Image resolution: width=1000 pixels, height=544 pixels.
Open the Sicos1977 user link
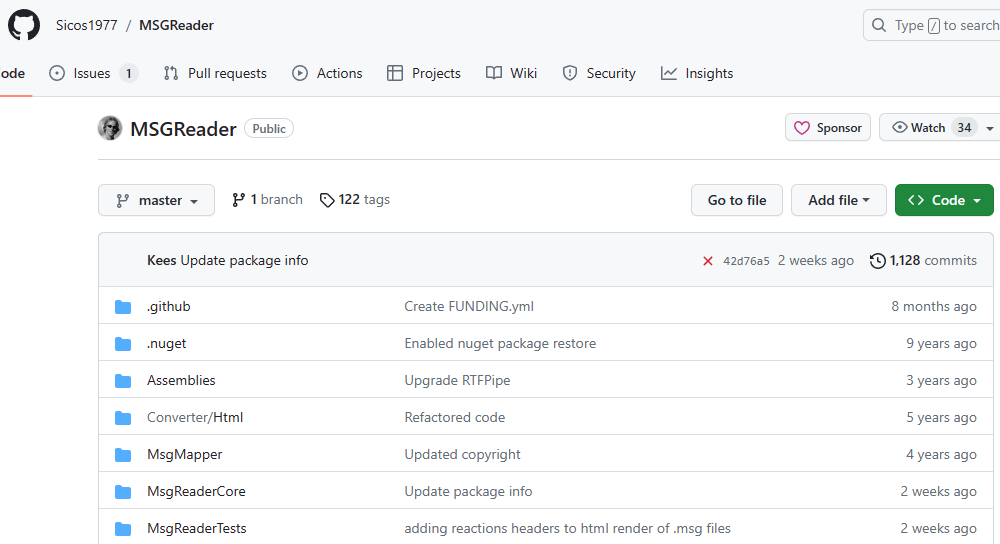87,26
